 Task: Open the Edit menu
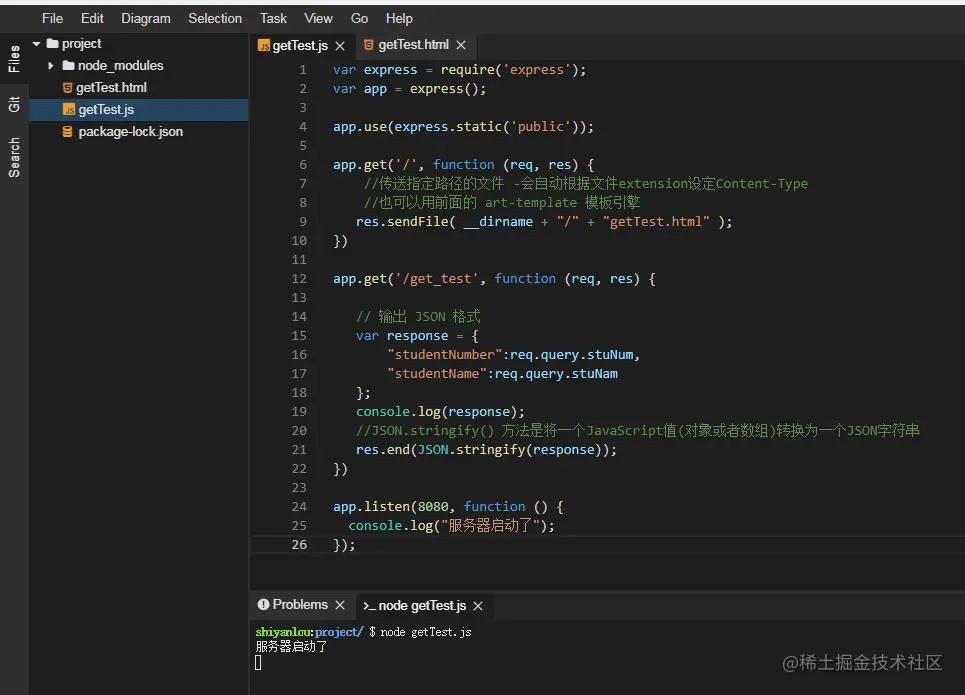[x=92, y=18]
